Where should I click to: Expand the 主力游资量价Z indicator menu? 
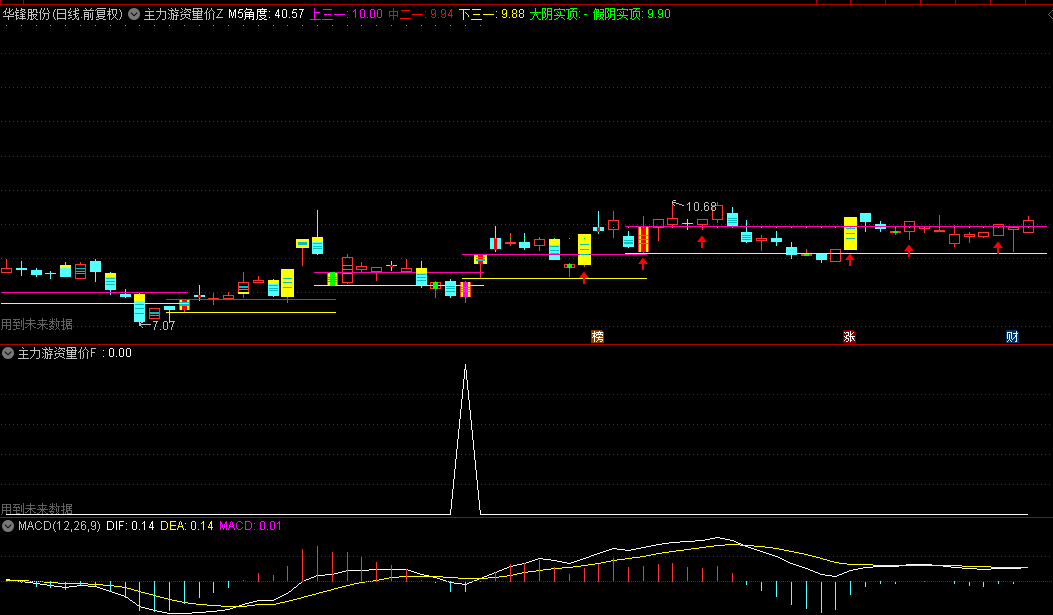pyautogui.click(x=134, y=14)
